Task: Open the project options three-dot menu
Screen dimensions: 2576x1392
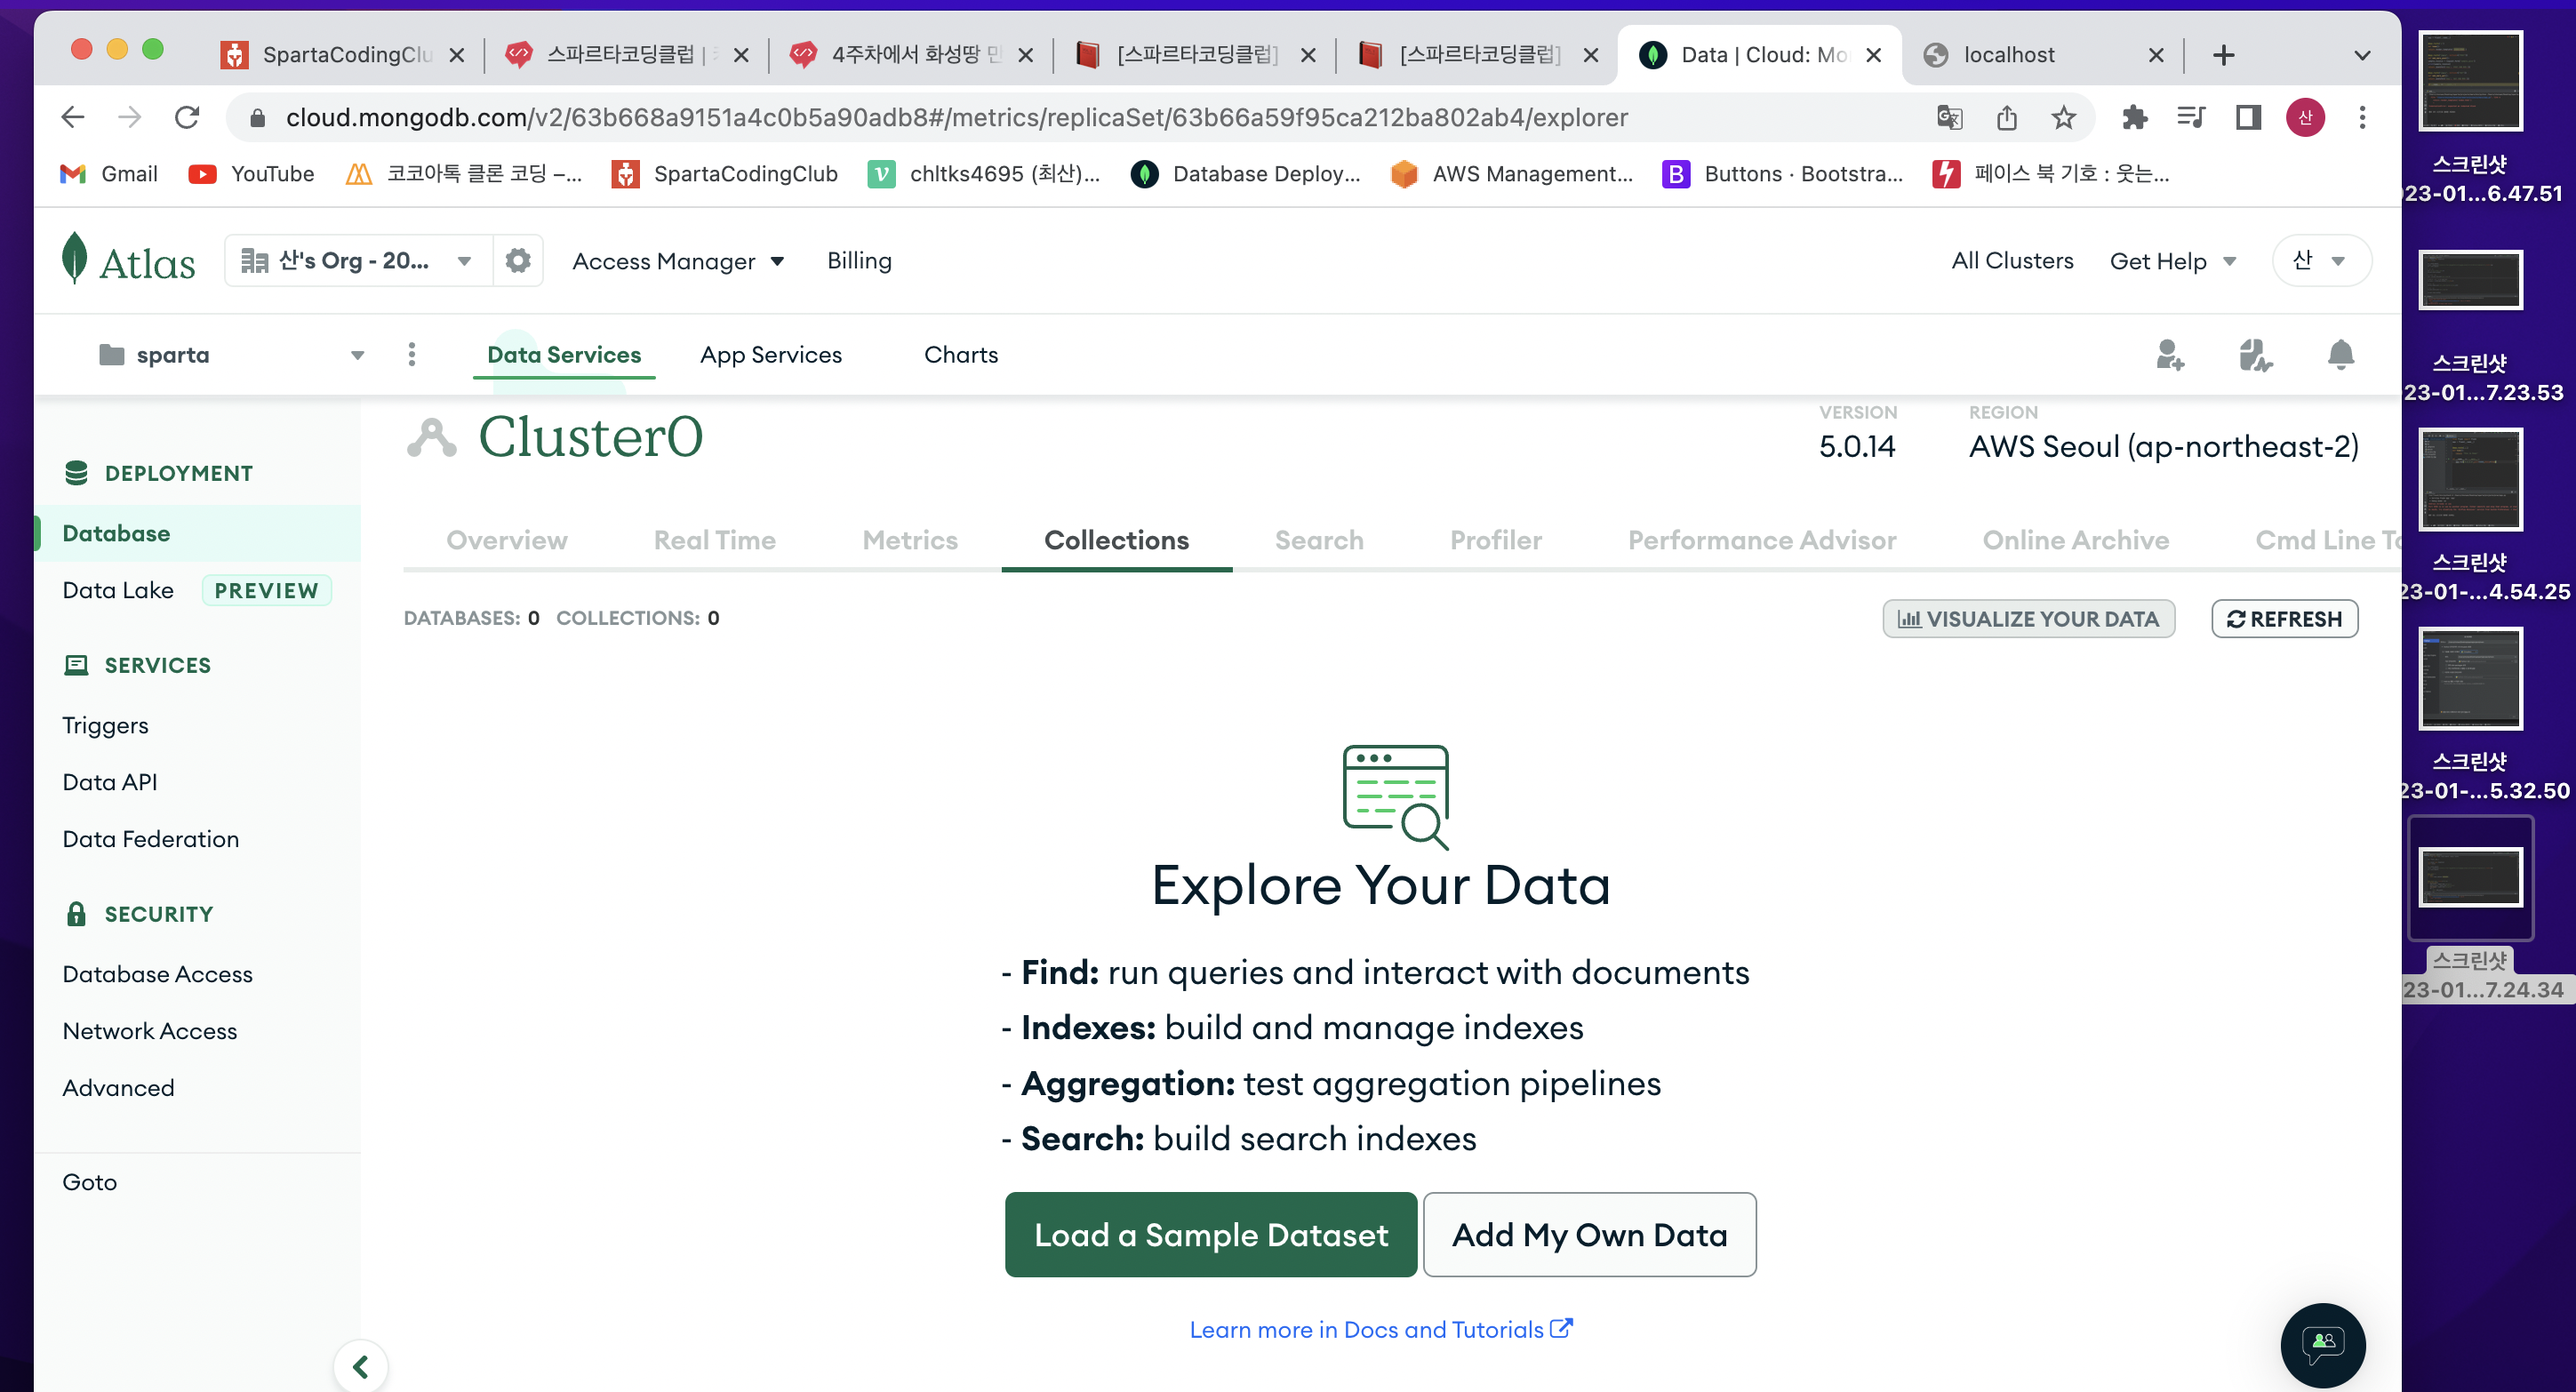Action: (412, 354)
